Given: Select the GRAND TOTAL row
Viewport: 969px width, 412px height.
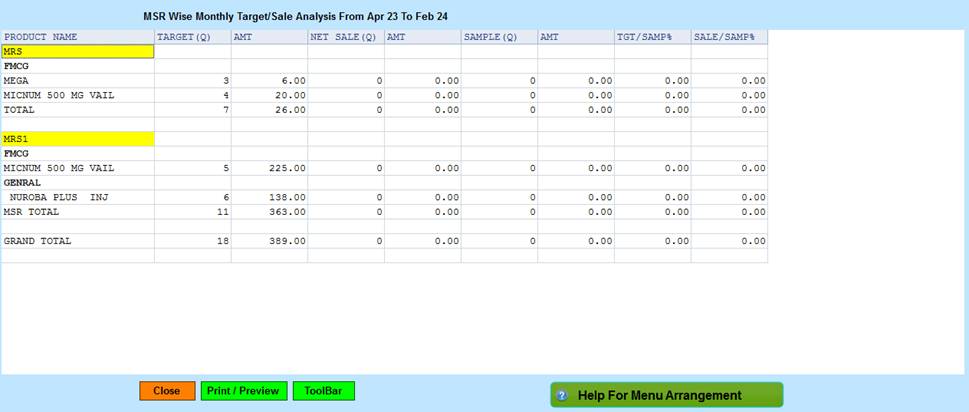Looking at the screenshot, I should click(x=38, y=241).
